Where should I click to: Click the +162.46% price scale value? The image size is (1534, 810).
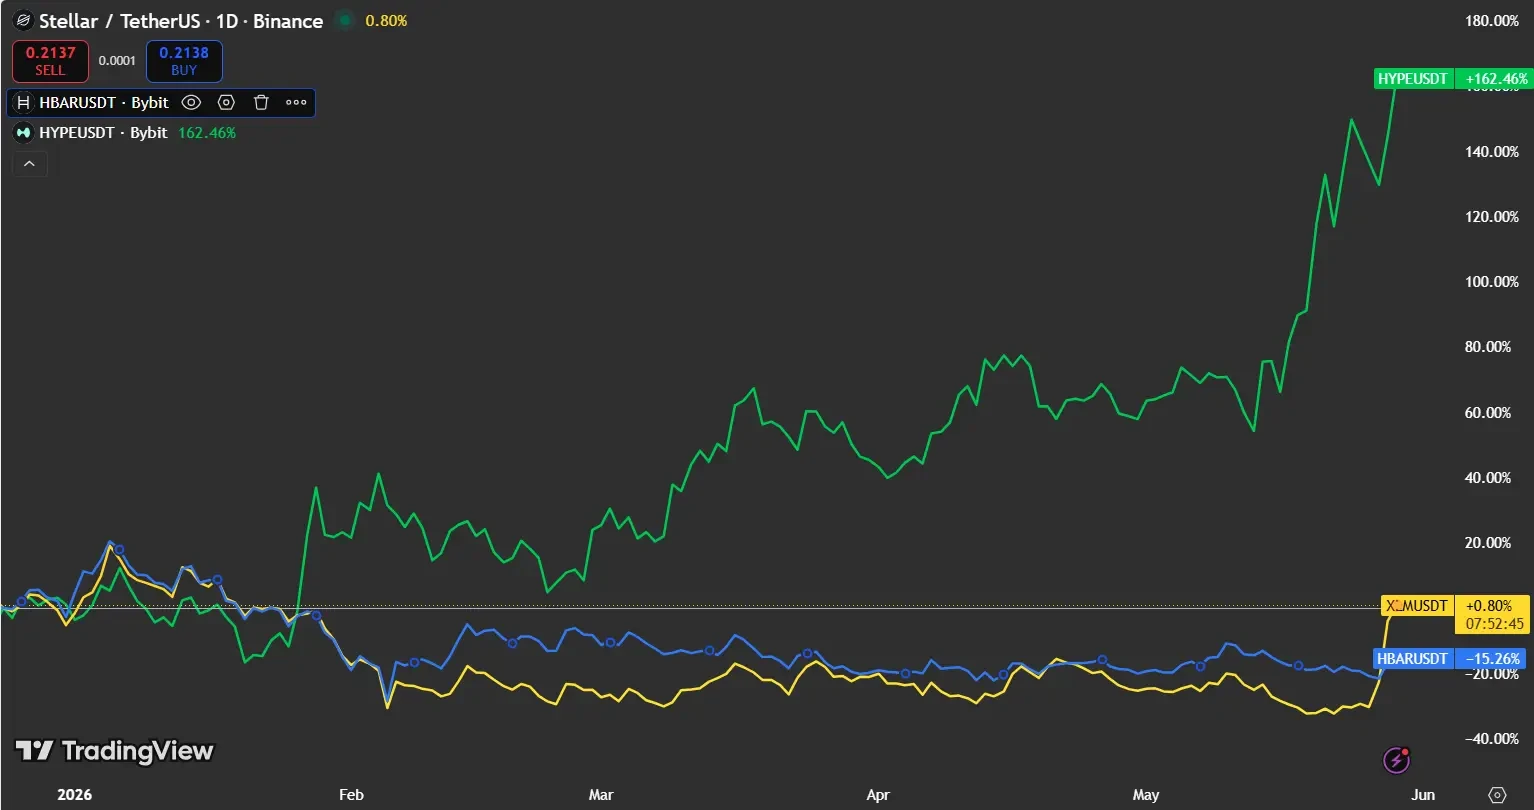(1495, 79)
